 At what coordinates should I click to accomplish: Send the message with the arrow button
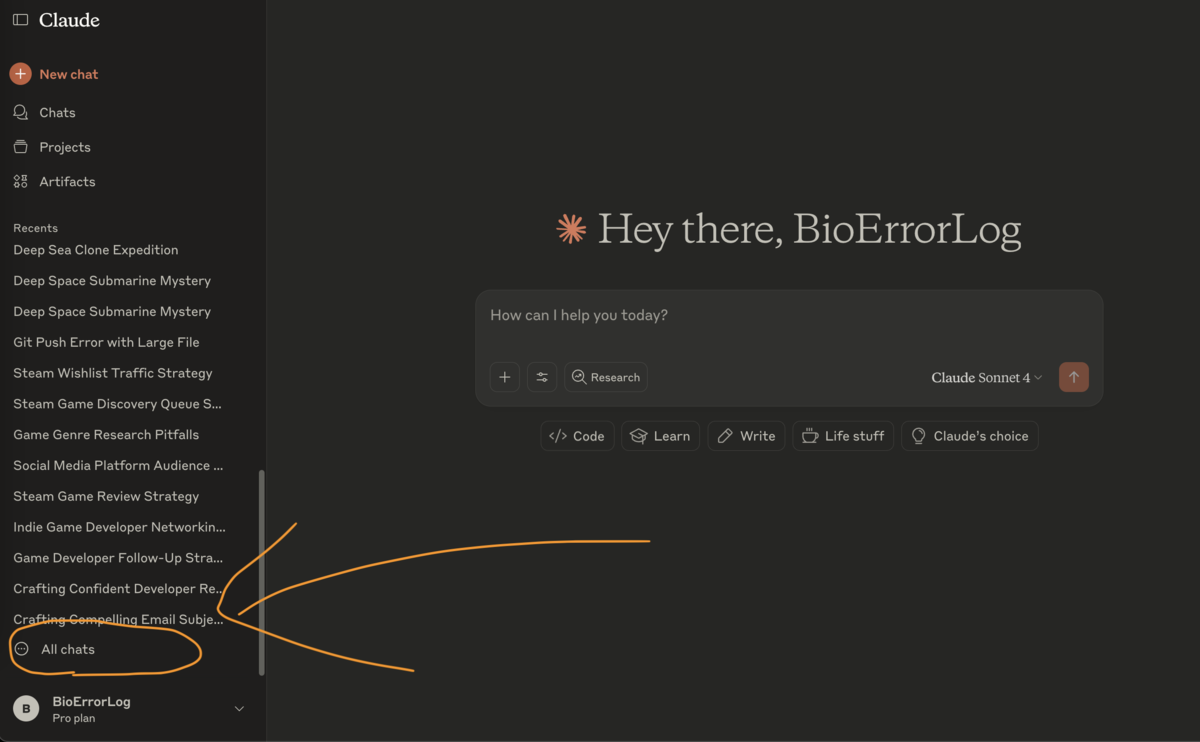click(x=1074, y=377)
